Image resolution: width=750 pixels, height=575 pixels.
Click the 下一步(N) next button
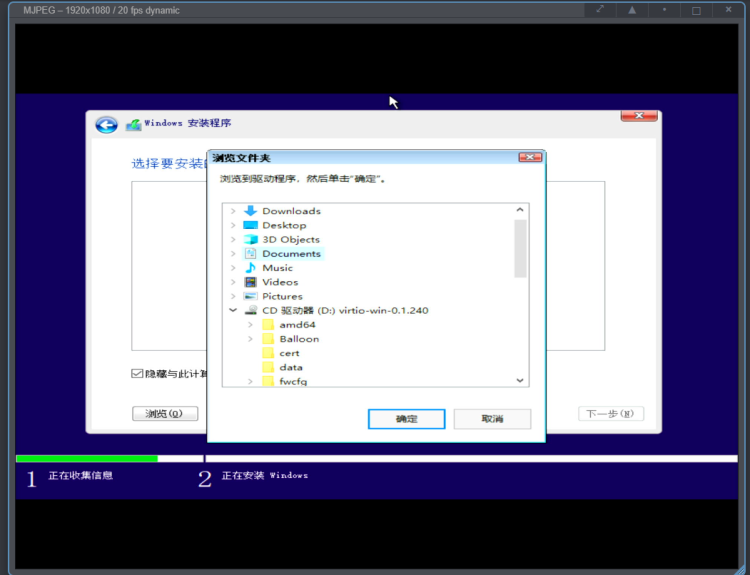pos(611,413)
